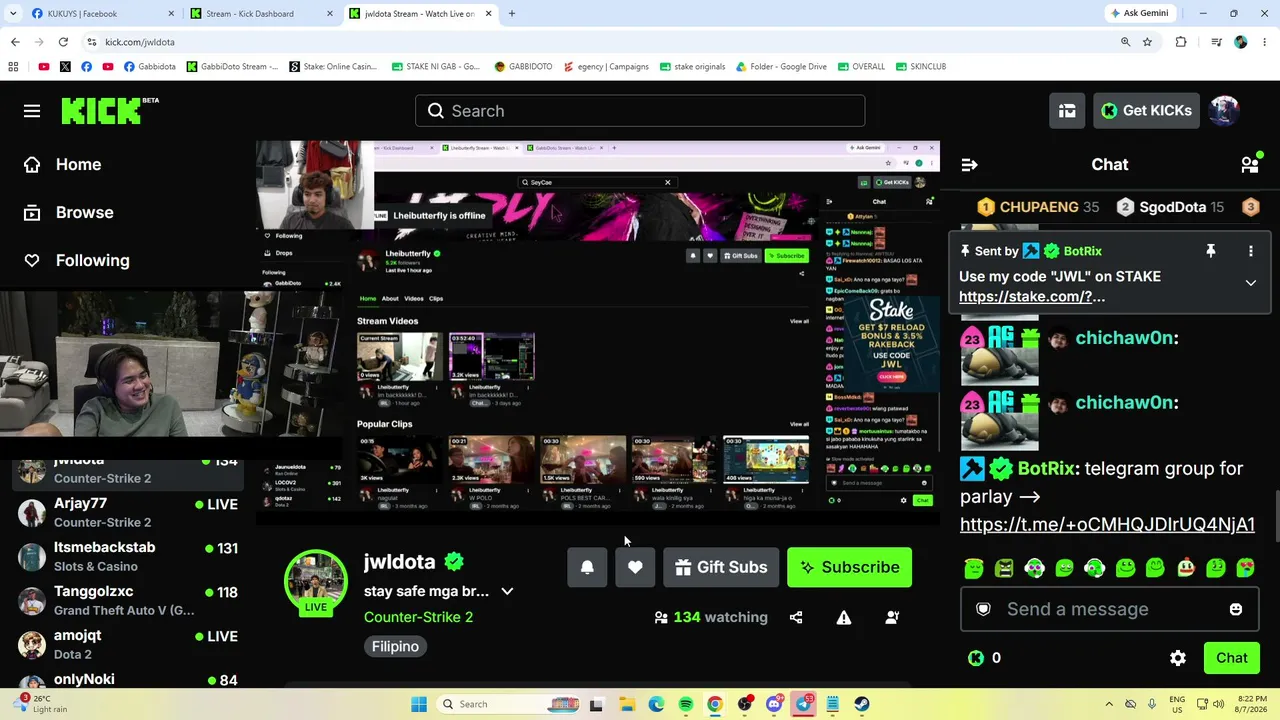The height and width of the screenshot is (720, 1280).
Task: Show the chat users list icon
Action: [1249, 165]
